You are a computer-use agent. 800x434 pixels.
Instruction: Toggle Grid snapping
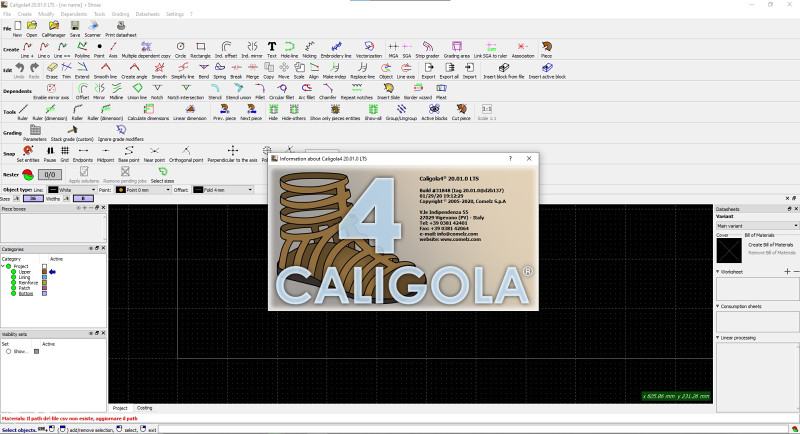[65, 154]
